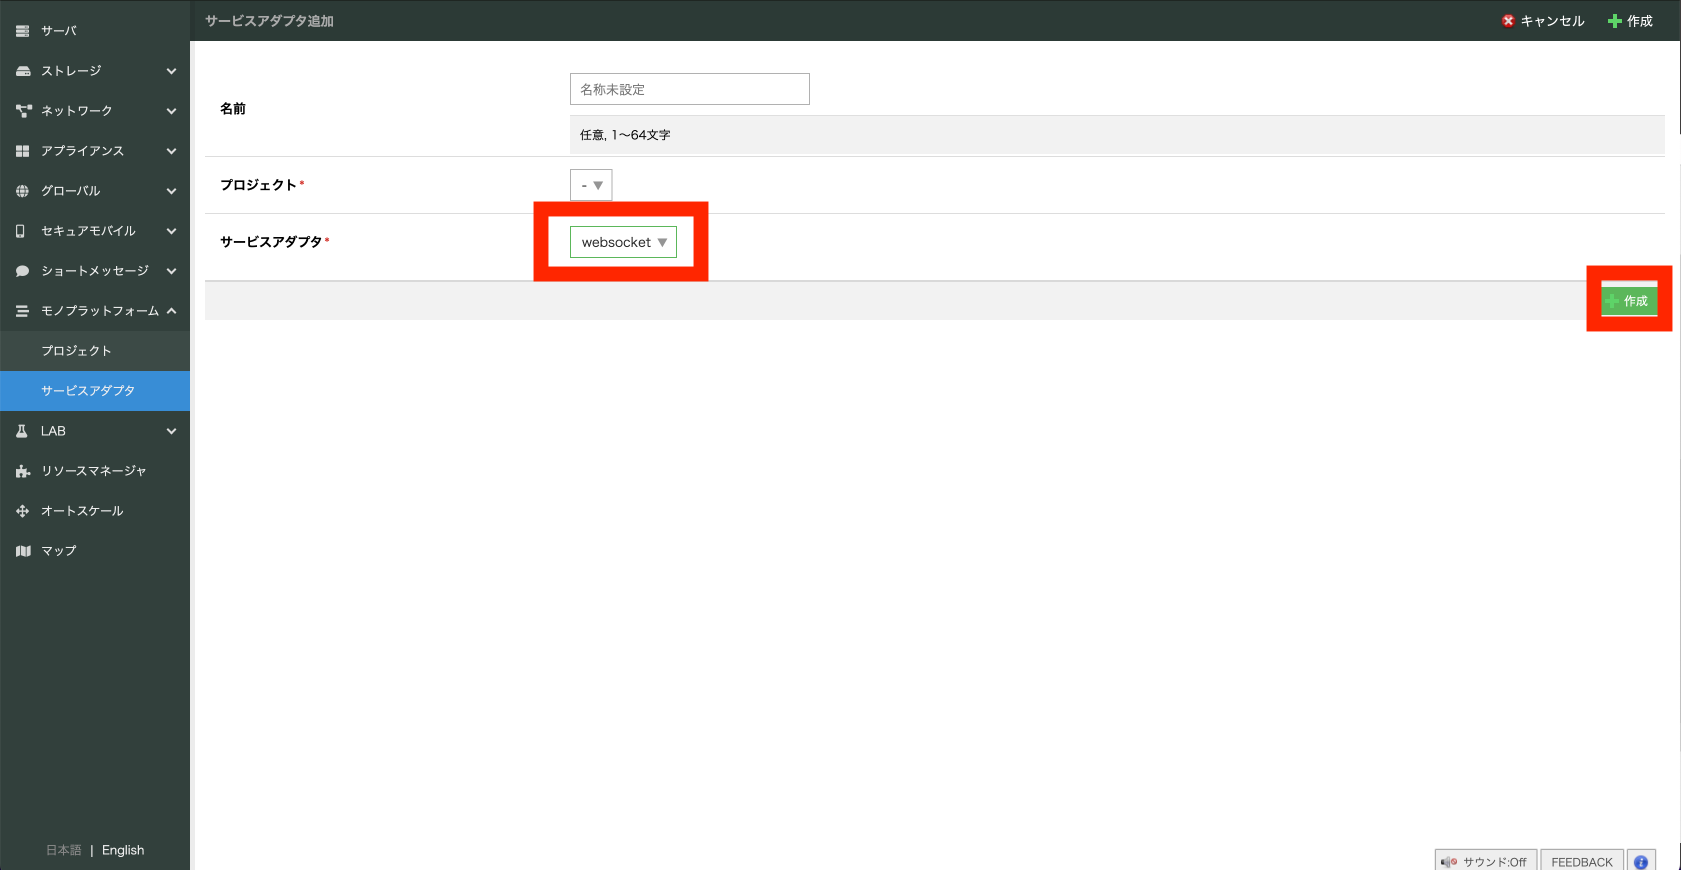This screenshot has height=870, width=1681.
Task: Toggle sound with the サウンド:Off button
Action: pyautogui.click(x=1485, y=861)
